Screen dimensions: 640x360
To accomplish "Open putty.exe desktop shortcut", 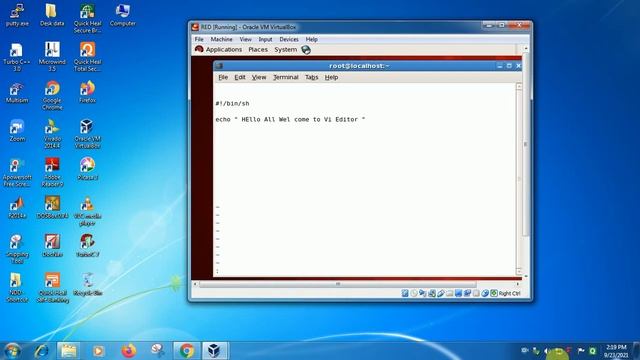I will click(x=17, y=15).
